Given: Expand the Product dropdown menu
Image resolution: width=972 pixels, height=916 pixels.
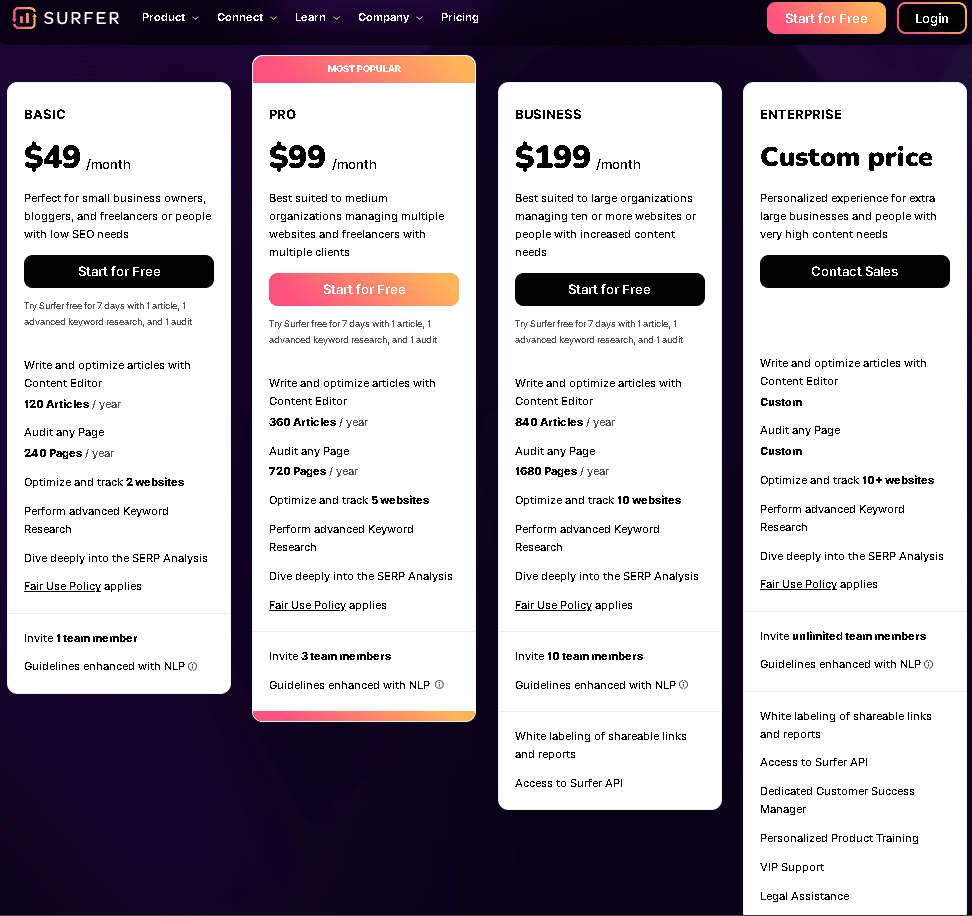Looking at the screenshot, I should [170, 17].
